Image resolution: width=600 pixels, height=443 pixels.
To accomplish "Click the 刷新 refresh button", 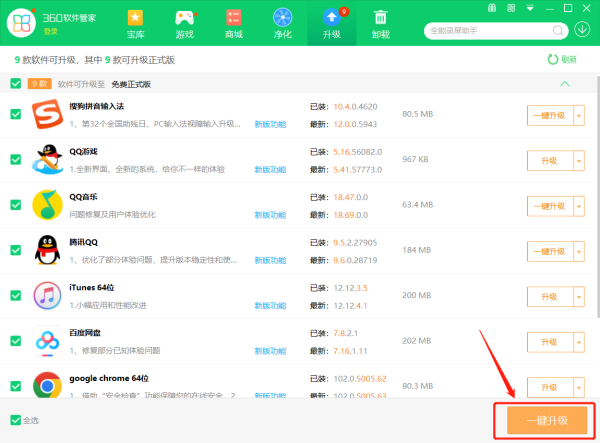I will coord(562,59).
